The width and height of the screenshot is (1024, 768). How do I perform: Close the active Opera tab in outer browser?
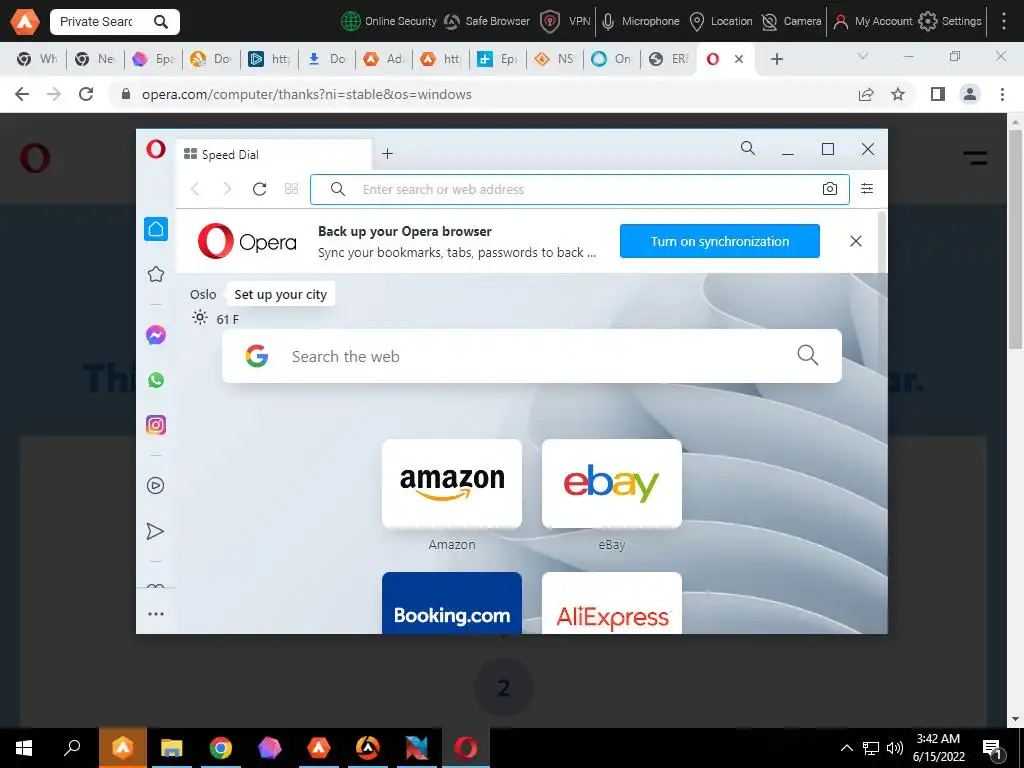coord(739,59)
